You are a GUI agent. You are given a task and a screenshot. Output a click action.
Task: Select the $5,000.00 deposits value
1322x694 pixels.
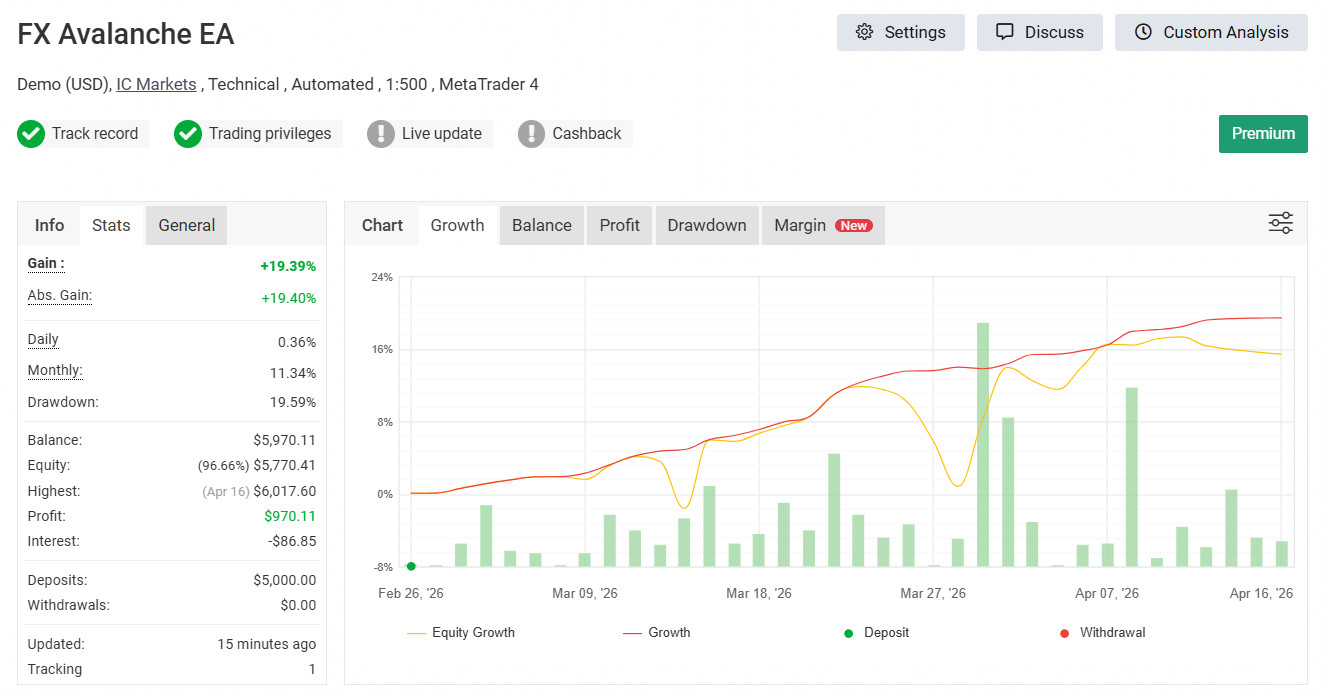point(285,580)
